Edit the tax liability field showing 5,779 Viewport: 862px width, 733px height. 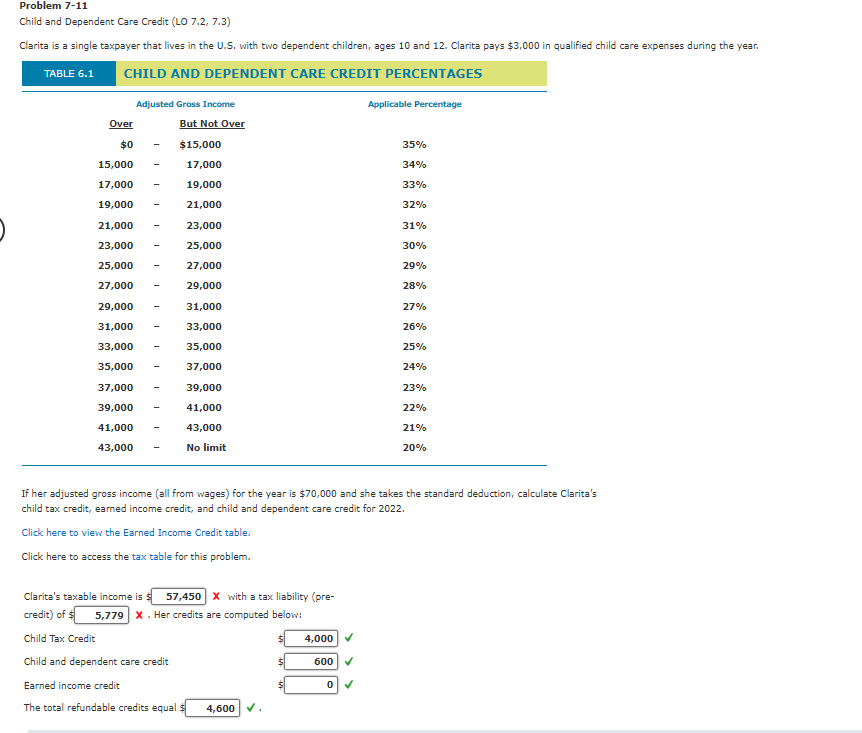coord(102,615)
